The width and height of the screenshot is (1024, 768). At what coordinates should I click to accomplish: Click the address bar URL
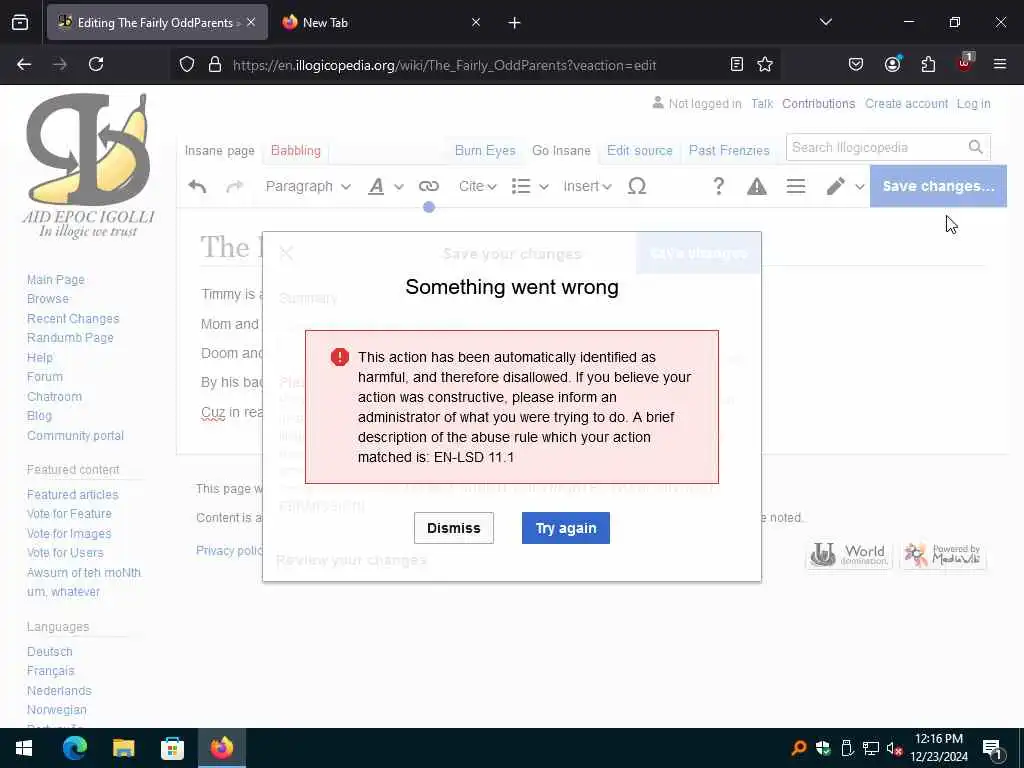click(x=444, y=65)
